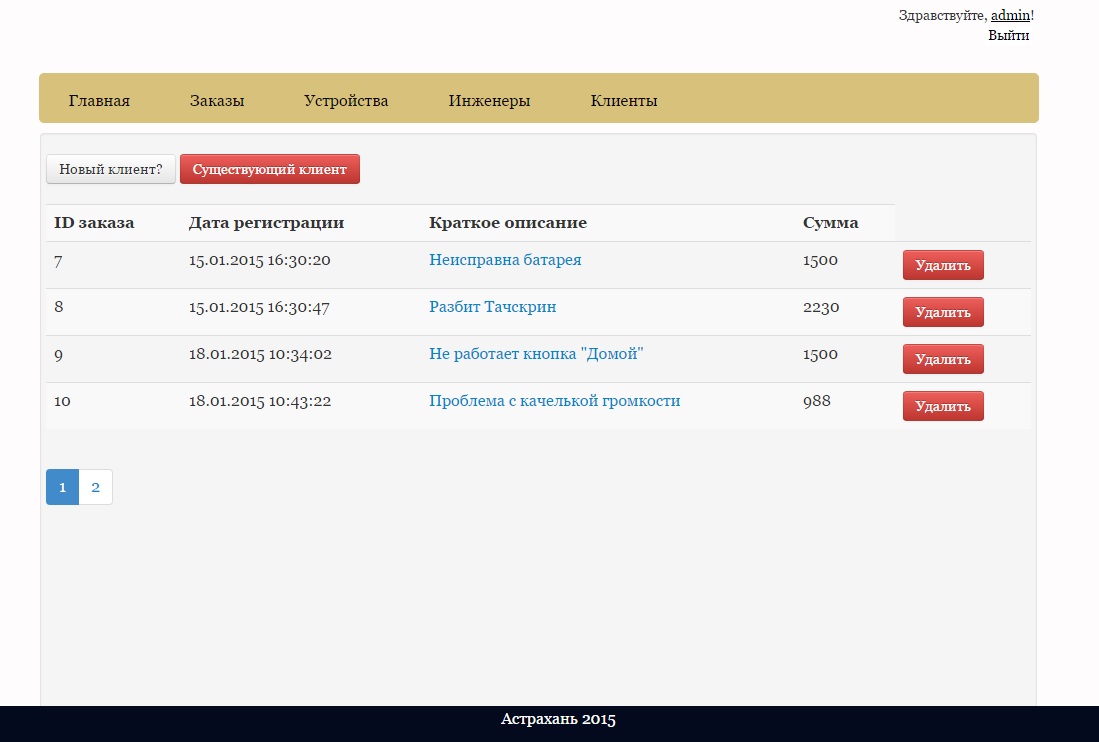Click the Сумма column header
This screenshot has height=742, width=1099.
click(x=831, y=223)
